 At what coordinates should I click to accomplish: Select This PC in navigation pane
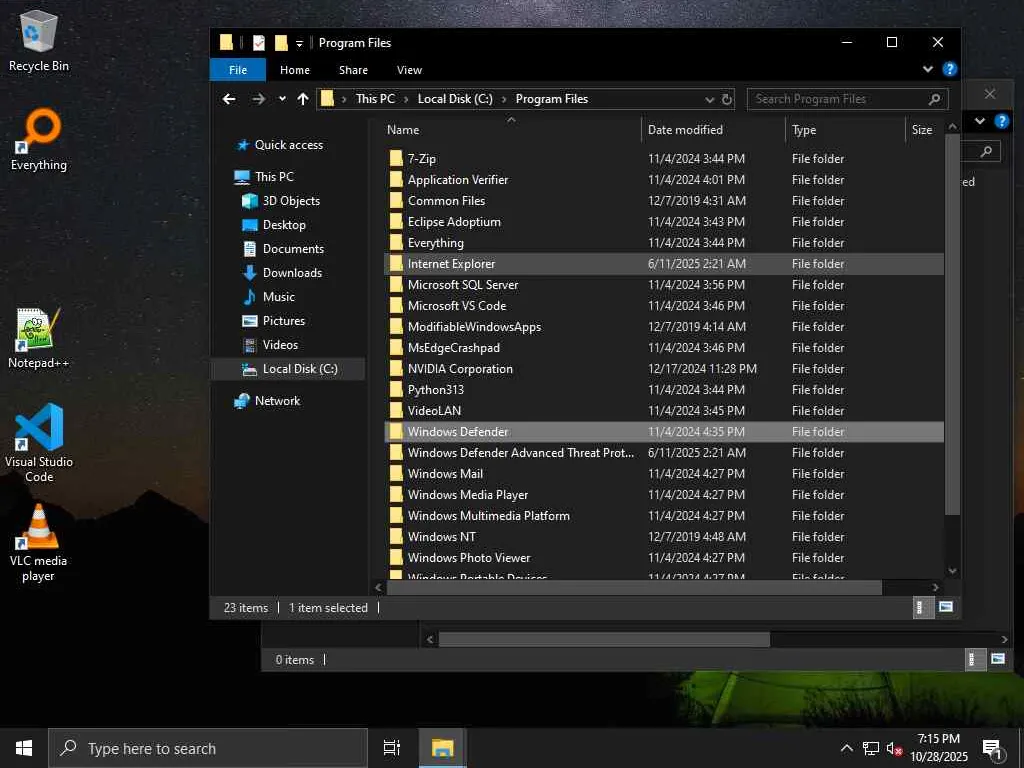pos(274,176)
